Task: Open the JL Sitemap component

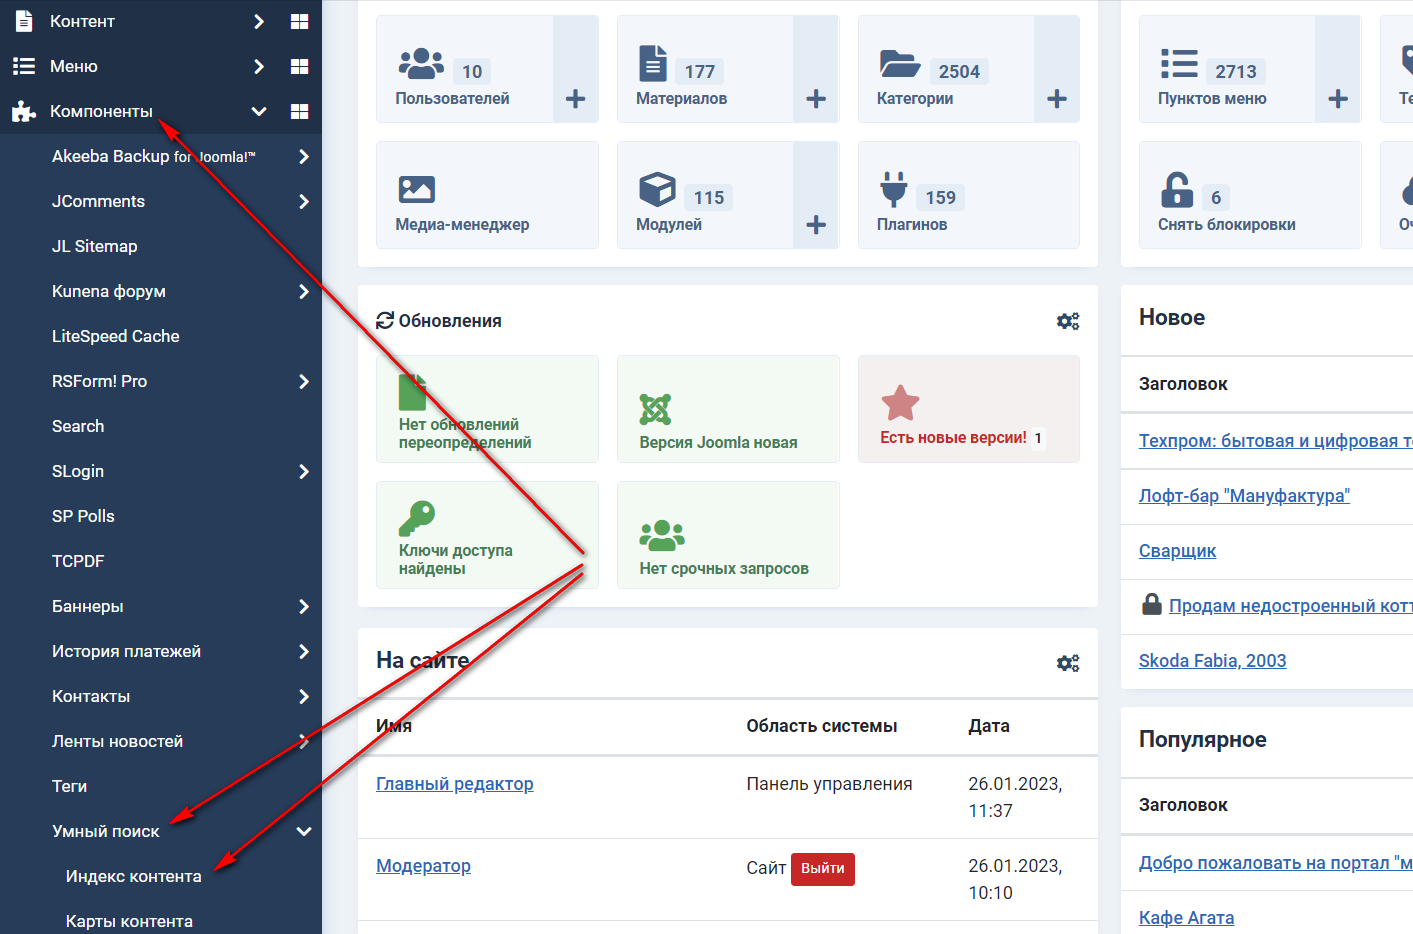Action: (x=95, y=246)
